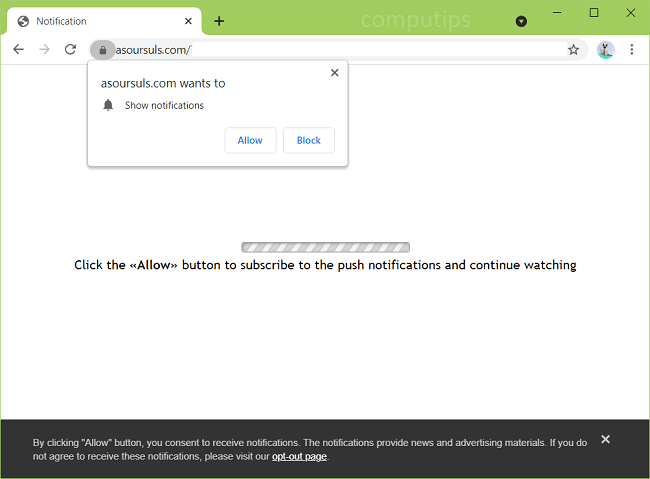Open Chrome's three-dot menu
This screenshot has height=479, width=650.
632,49
